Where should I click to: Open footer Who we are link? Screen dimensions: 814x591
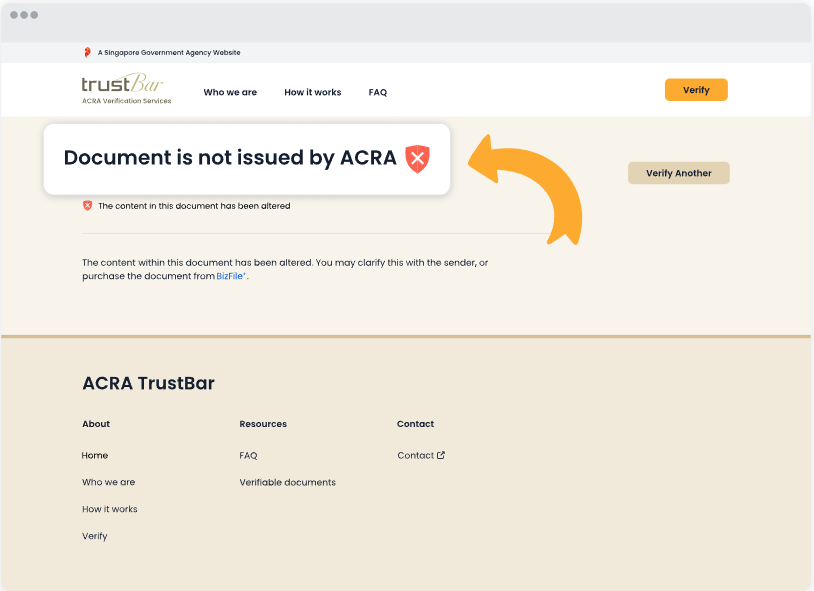(108, 482)
